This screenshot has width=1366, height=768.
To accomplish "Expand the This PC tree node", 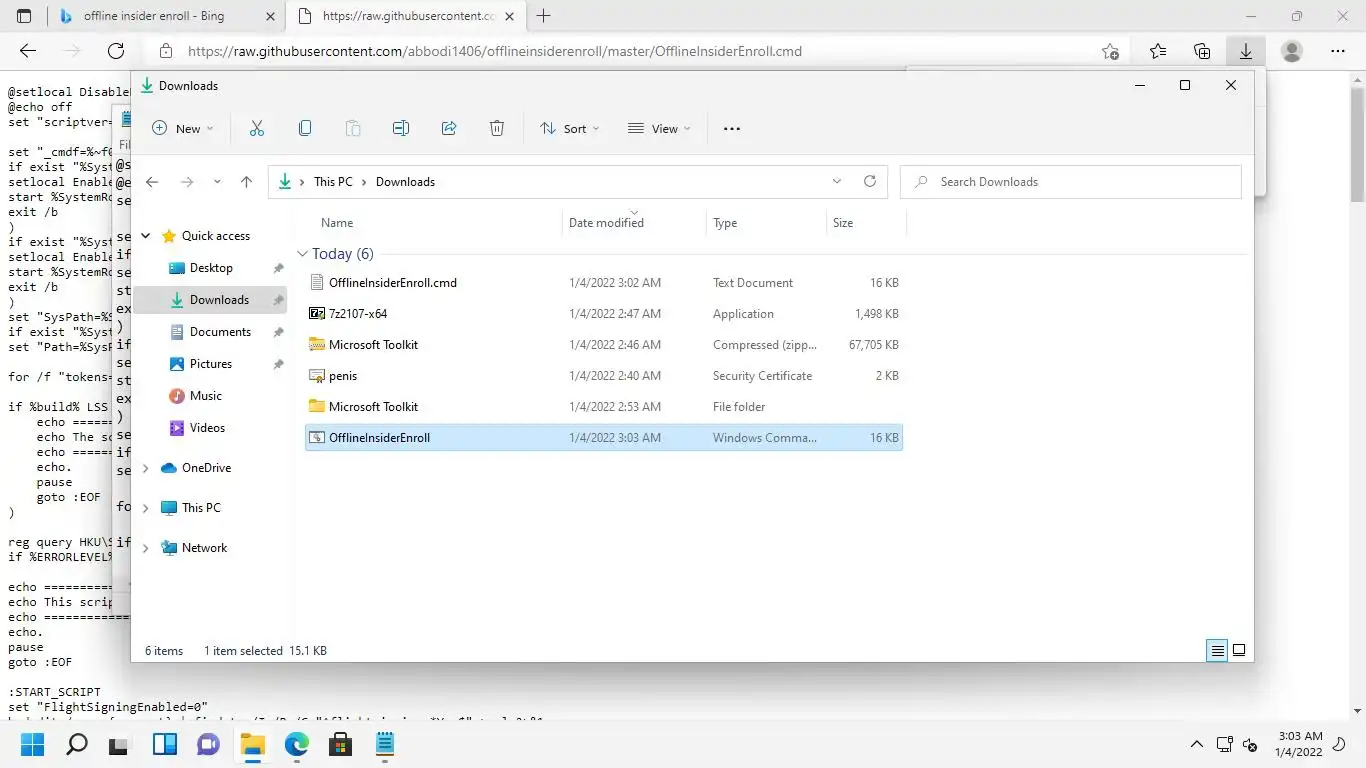I will click(x=146, y=508).
